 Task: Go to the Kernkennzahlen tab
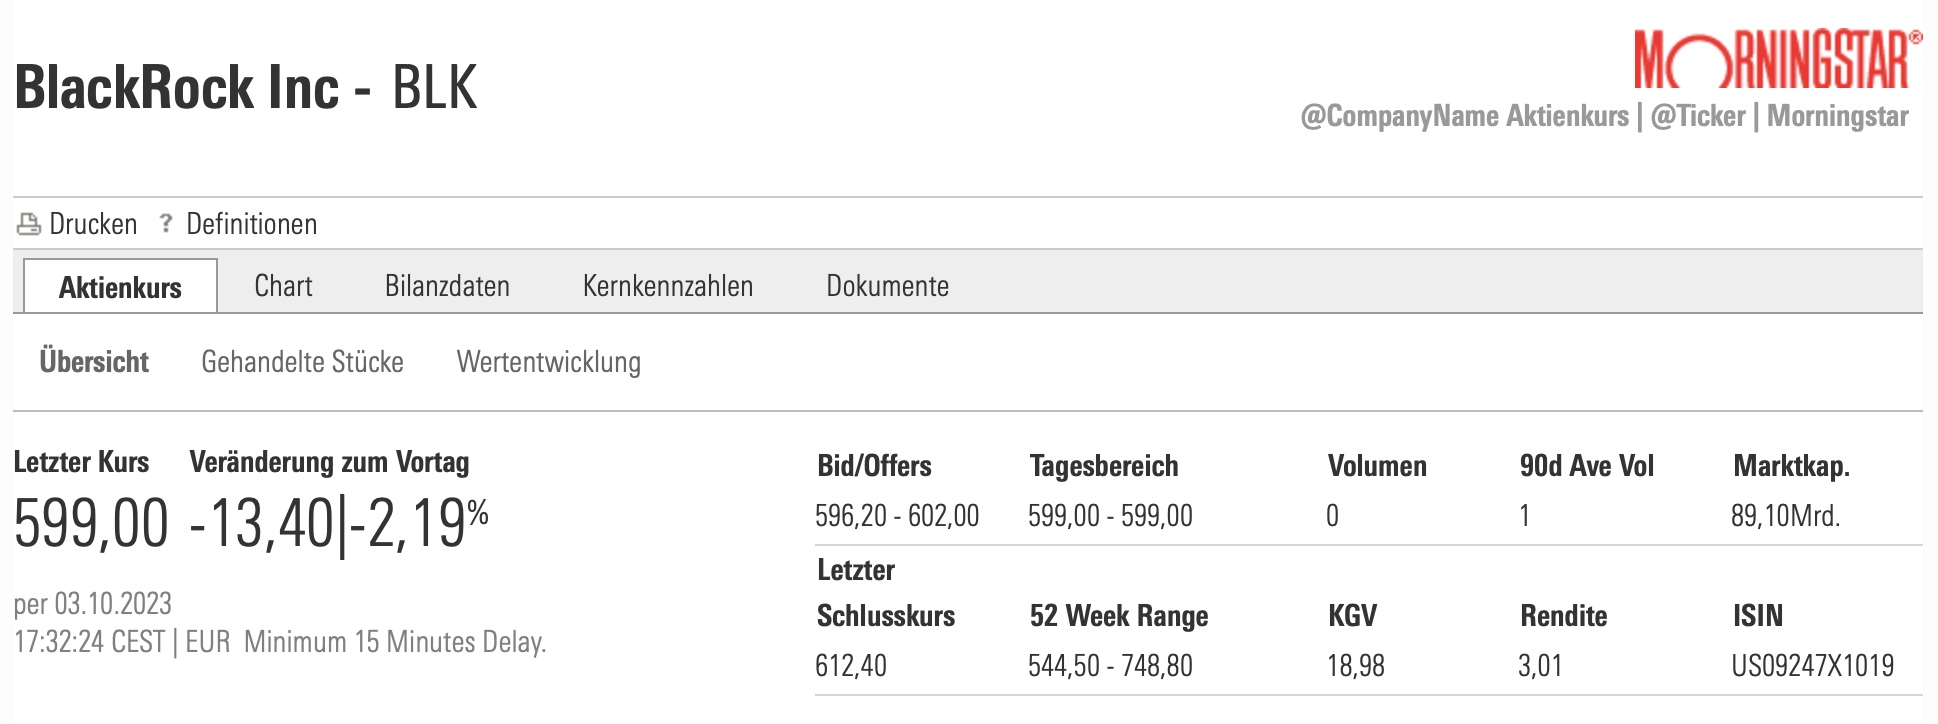pyautogui.click(x=667, y=286)
